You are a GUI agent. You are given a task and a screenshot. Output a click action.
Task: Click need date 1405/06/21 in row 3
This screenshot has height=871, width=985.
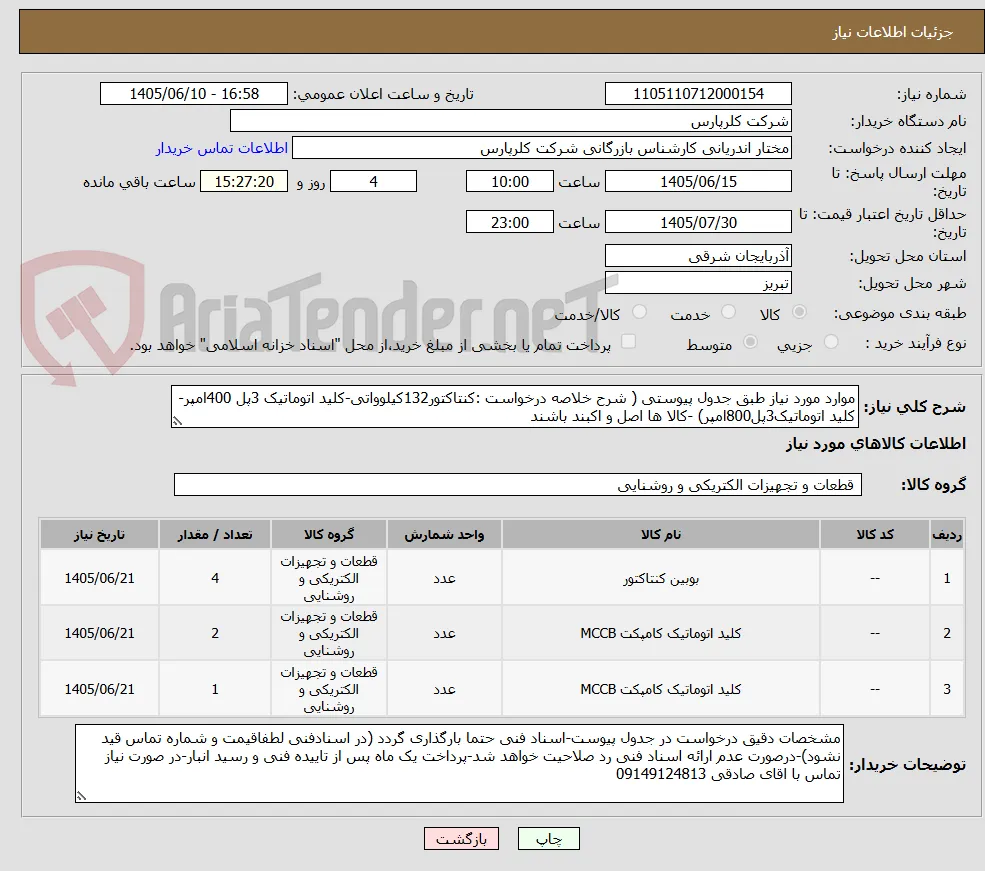click(x=99, y=689)
